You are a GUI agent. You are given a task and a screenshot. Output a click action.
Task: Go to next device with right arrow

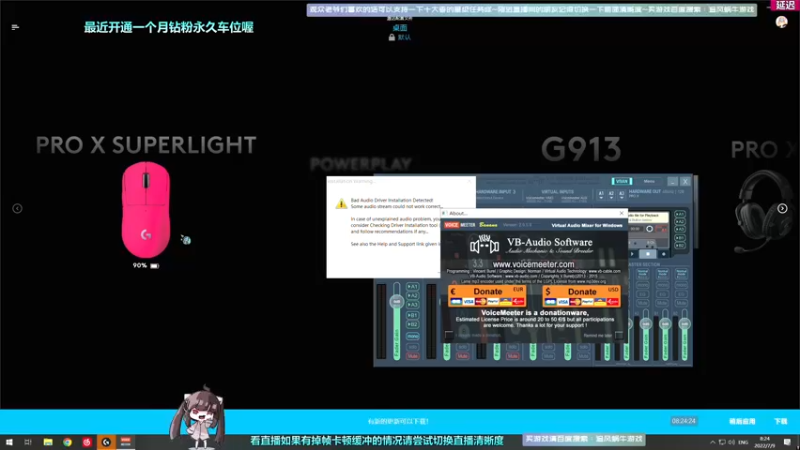[x=782, y=208]
